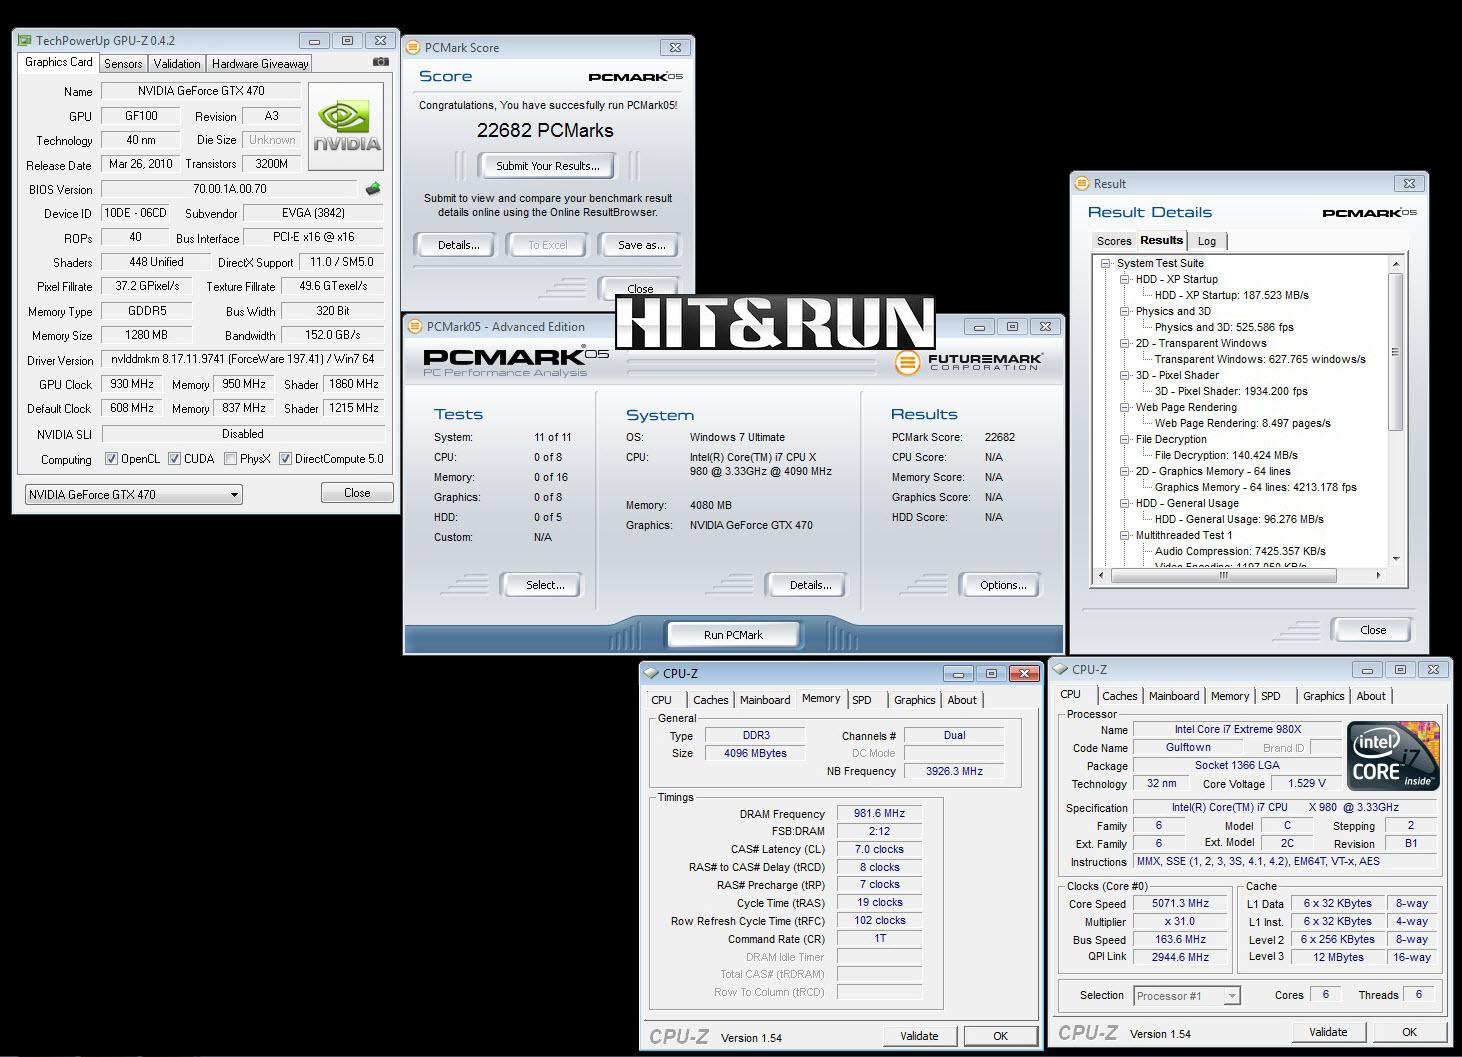Collapse the Web Page Rendering node

click(1125, 408)
